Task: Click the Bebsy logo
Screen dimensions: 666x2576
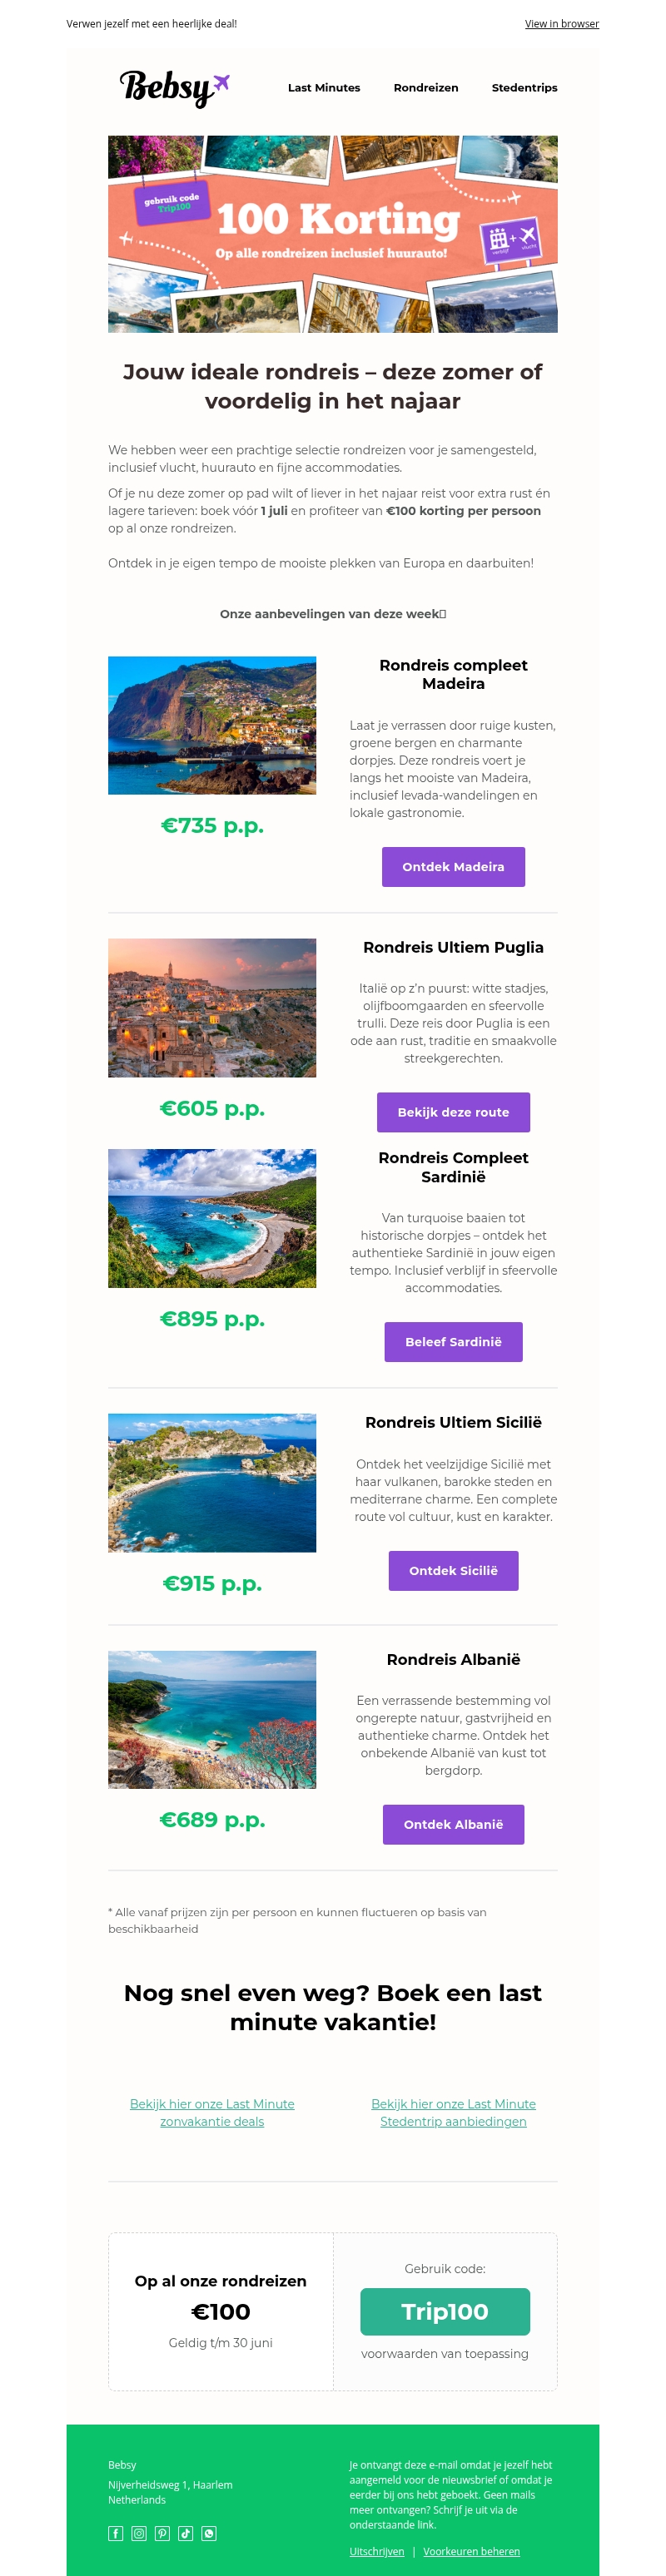Action: click(x=174, y=88)
